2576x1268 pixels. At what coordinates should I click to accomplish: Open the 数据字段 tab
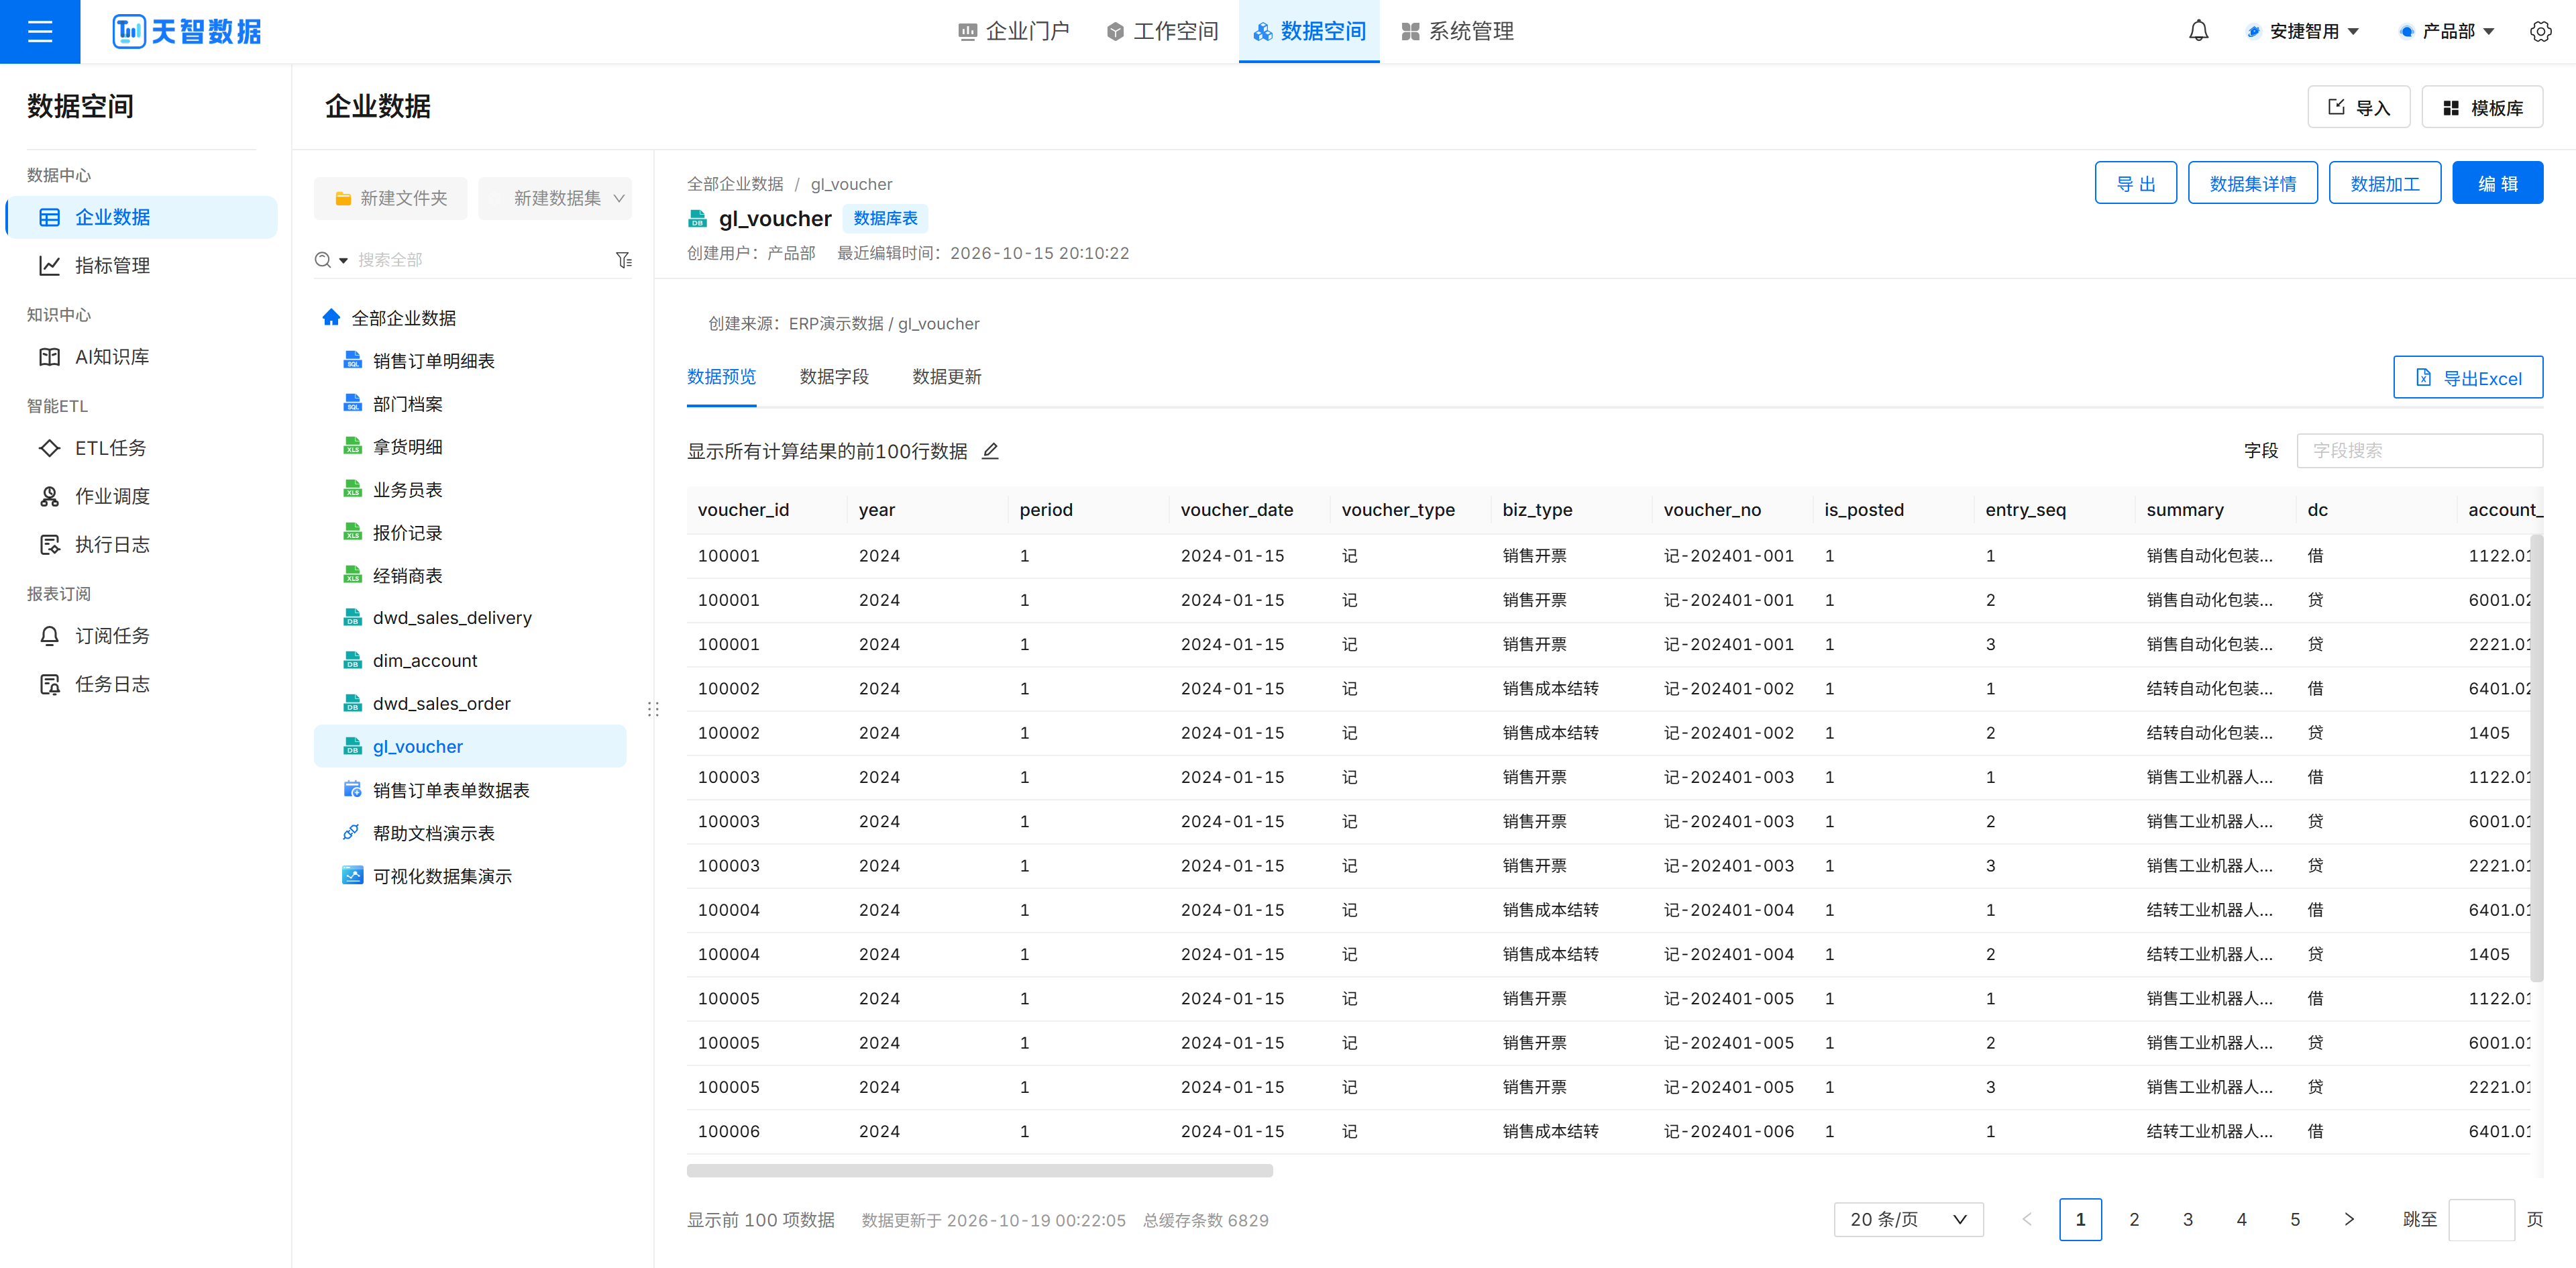[834, 377]
